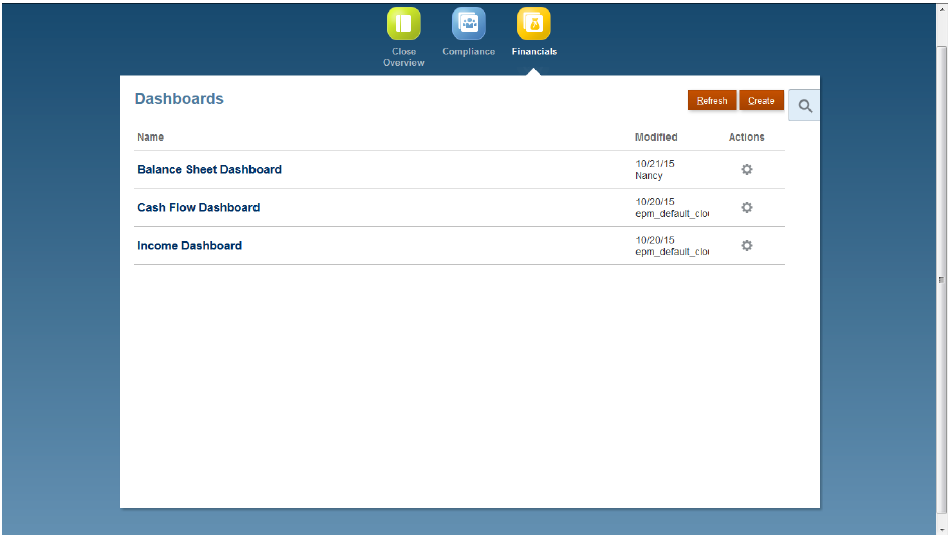Select the Financials icon
The image size is (951, 544).
534,24
